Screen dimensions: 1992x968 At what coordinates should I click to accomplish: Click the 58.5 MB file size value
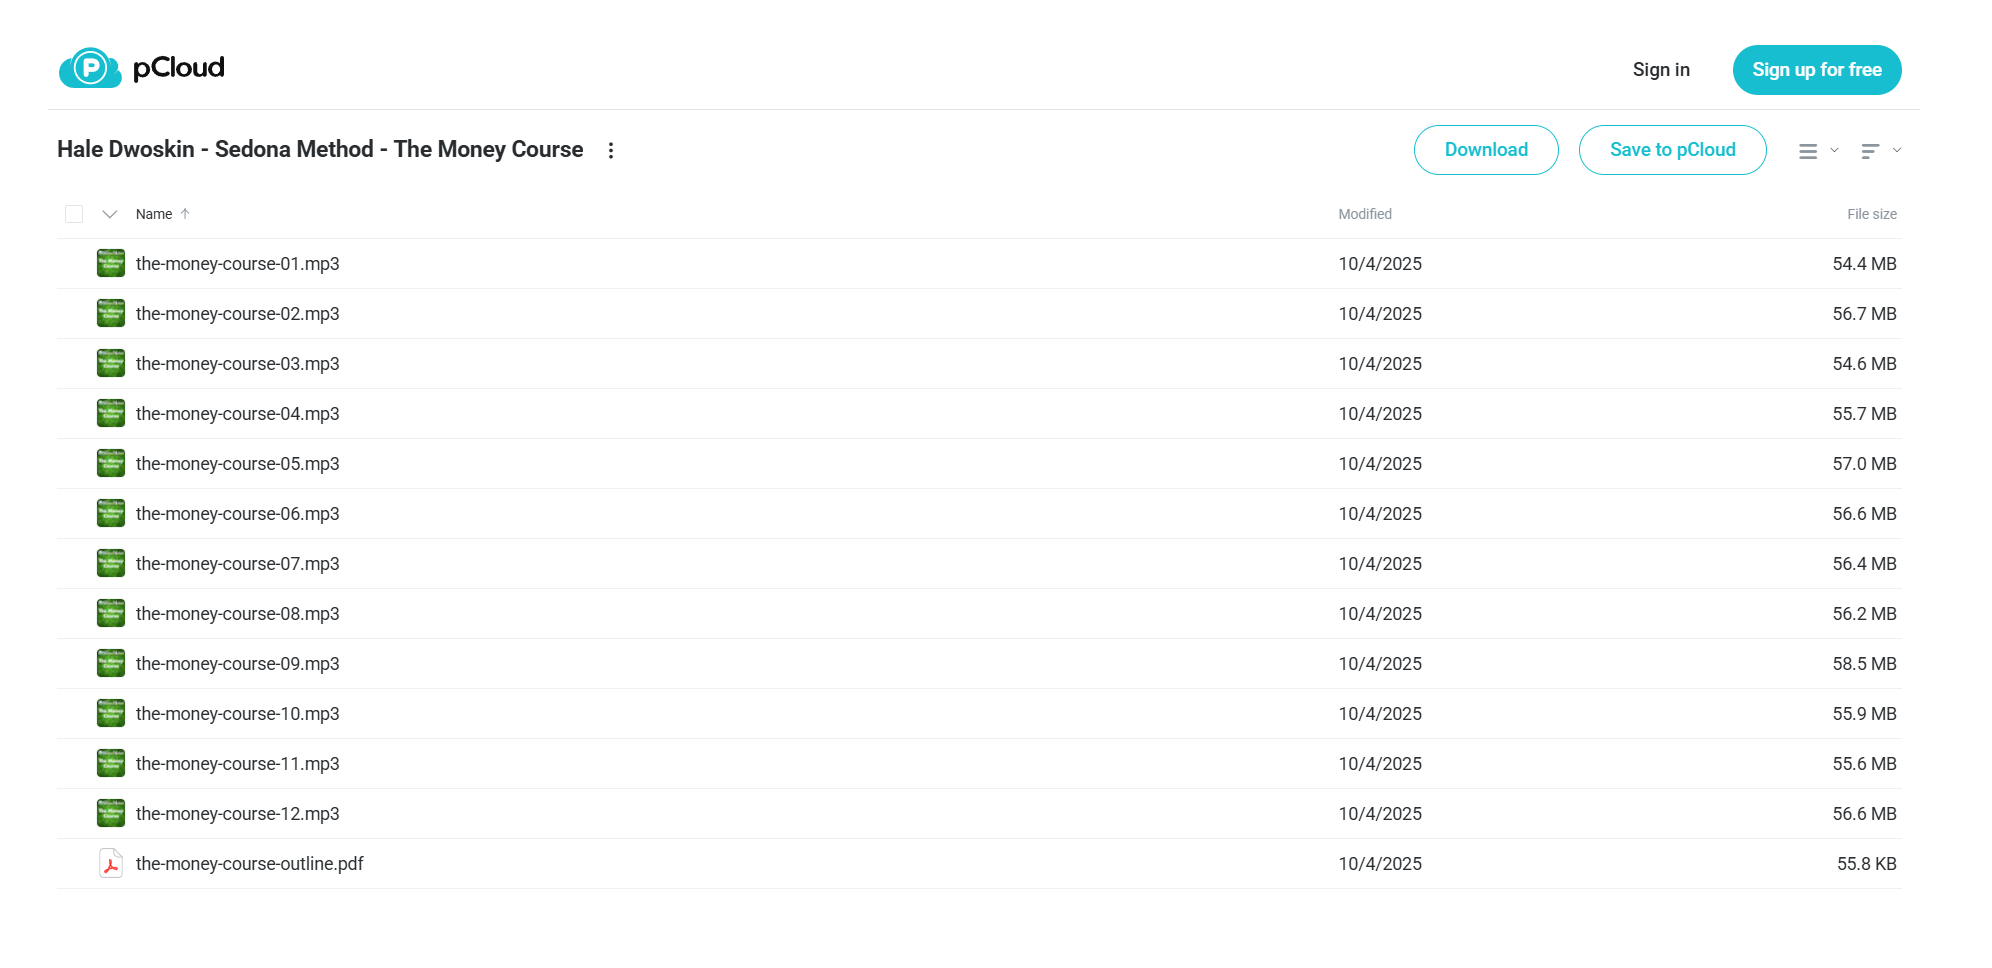click(1864, 664)
